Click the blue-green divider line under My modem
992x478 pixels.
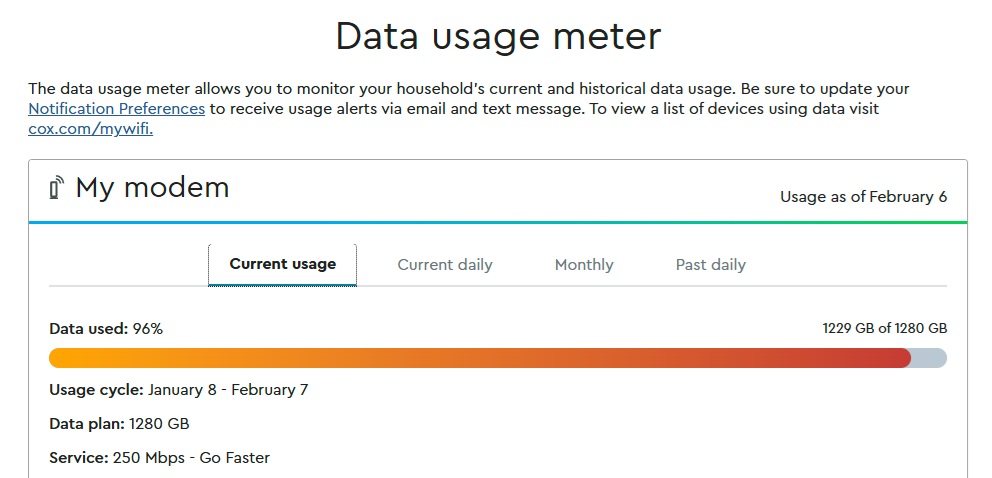pos(497,222)
